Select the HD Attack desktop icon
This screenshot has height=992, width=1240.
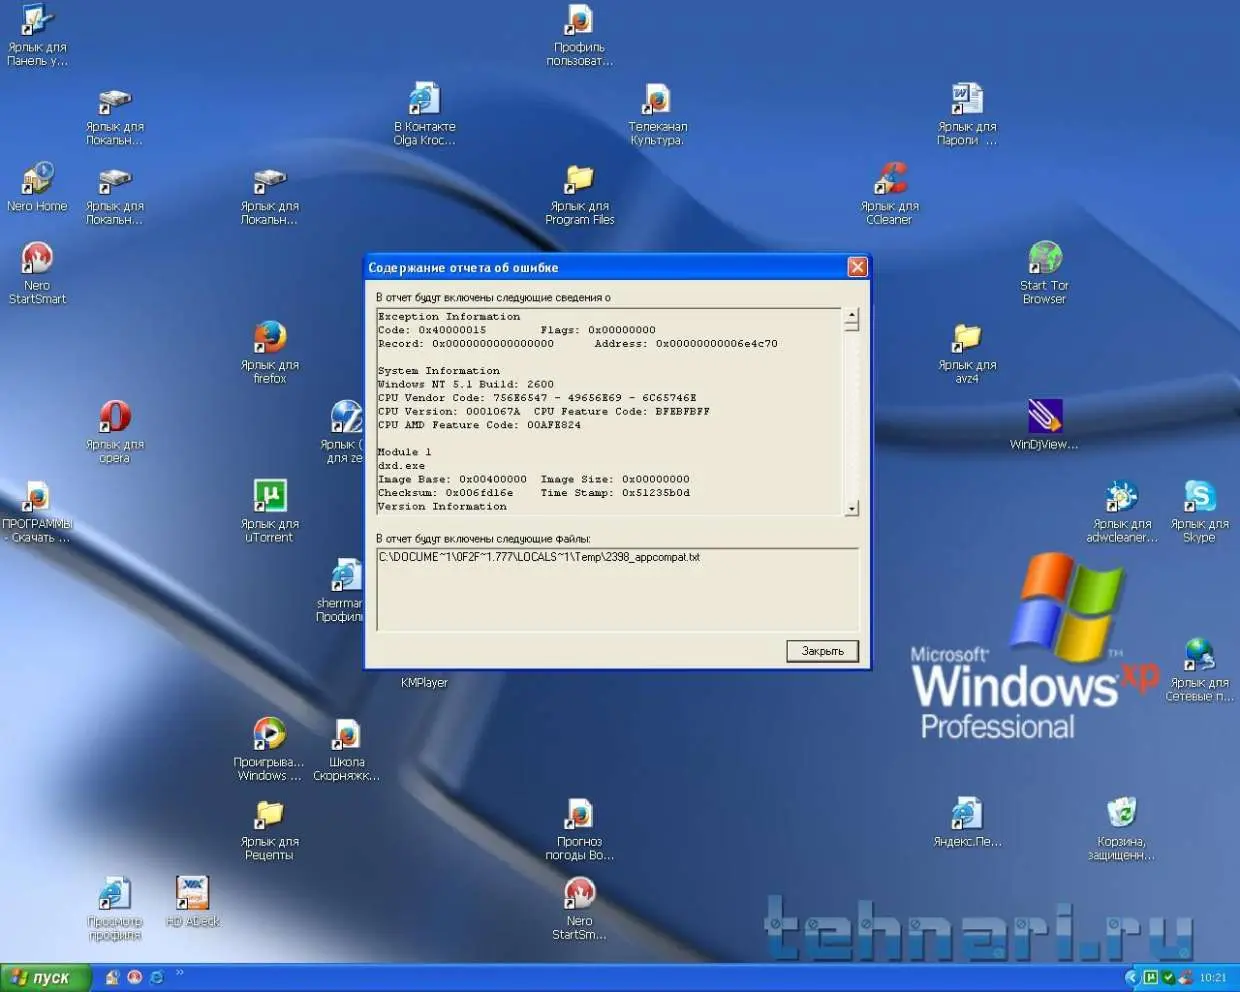pyautogui.click(x=192, y=900)
